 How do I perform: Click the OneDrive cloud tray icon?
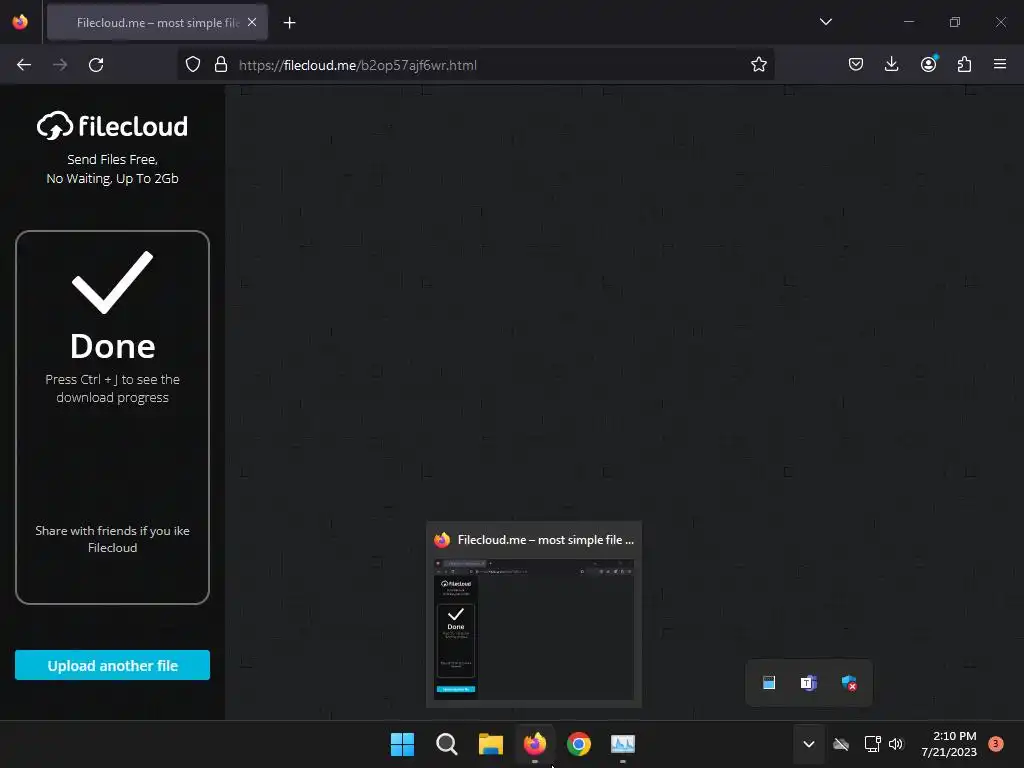[841, 744]
